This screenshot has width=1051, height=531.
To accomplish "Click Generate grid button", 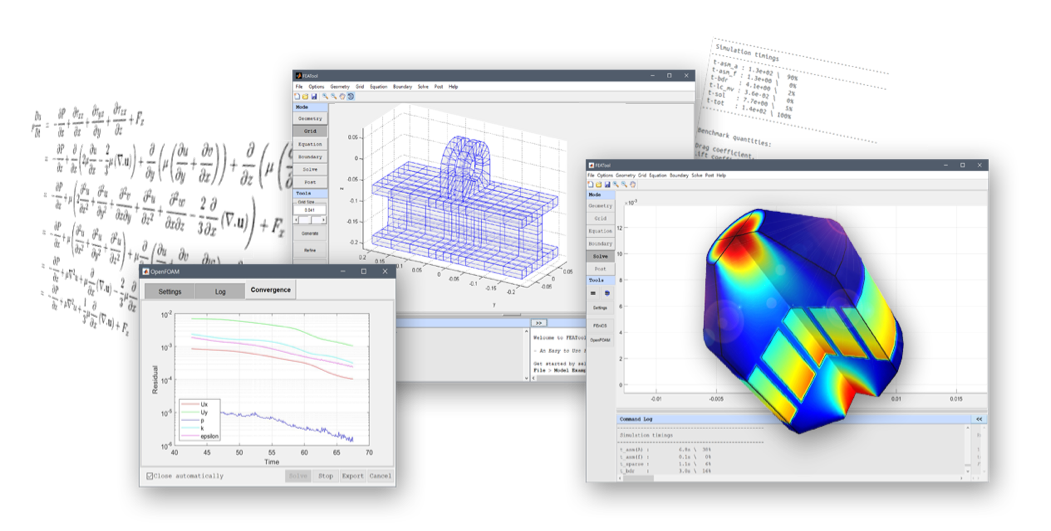I will (310, 233).
